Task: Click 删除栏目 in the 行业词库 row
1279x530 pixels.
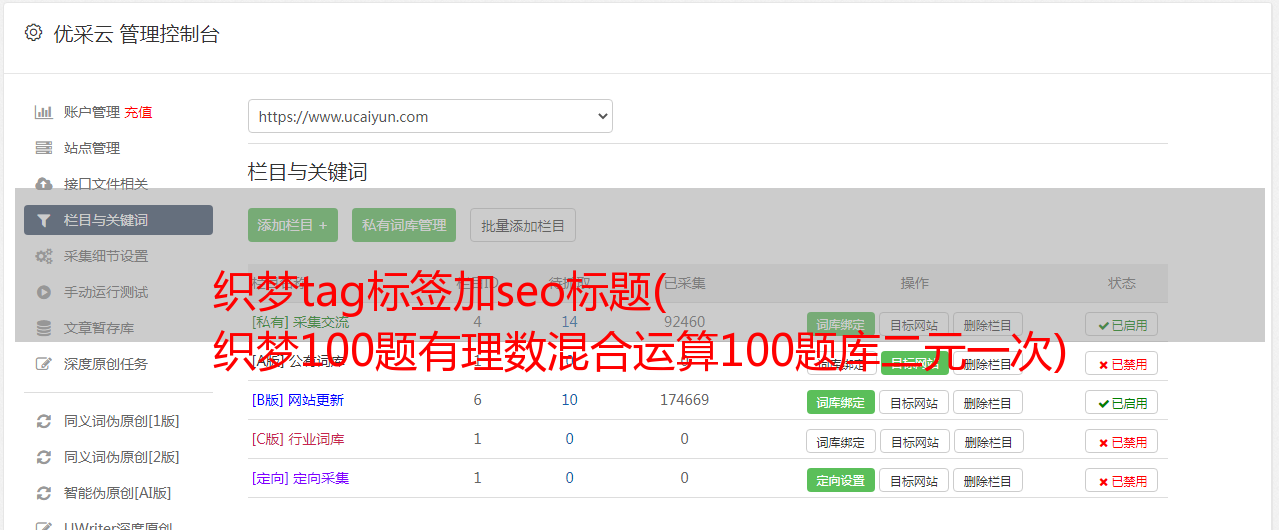Action: pos(988,441)
